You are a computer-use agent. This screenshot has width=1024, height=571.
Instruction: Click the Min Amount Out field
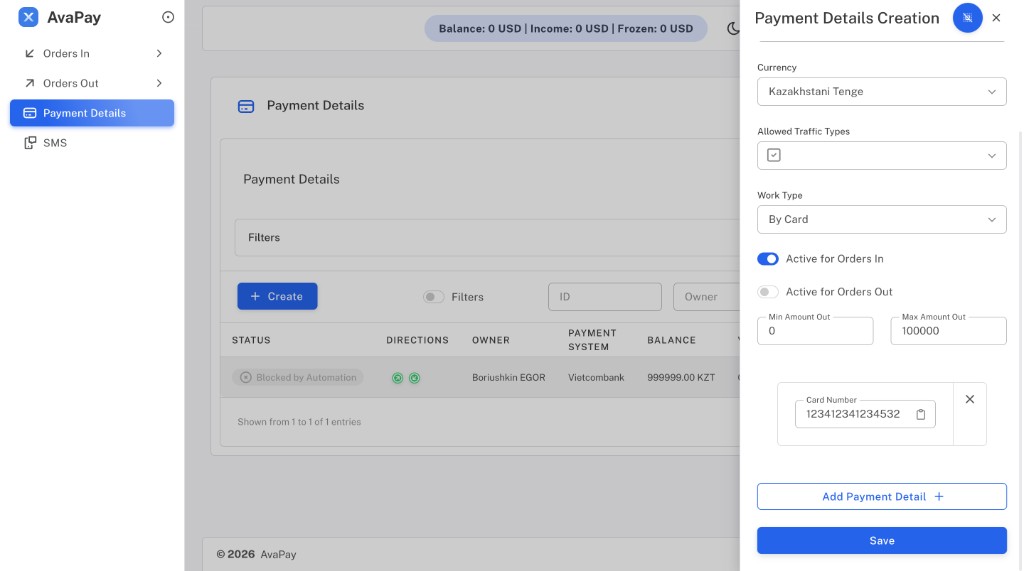[815, 331]
